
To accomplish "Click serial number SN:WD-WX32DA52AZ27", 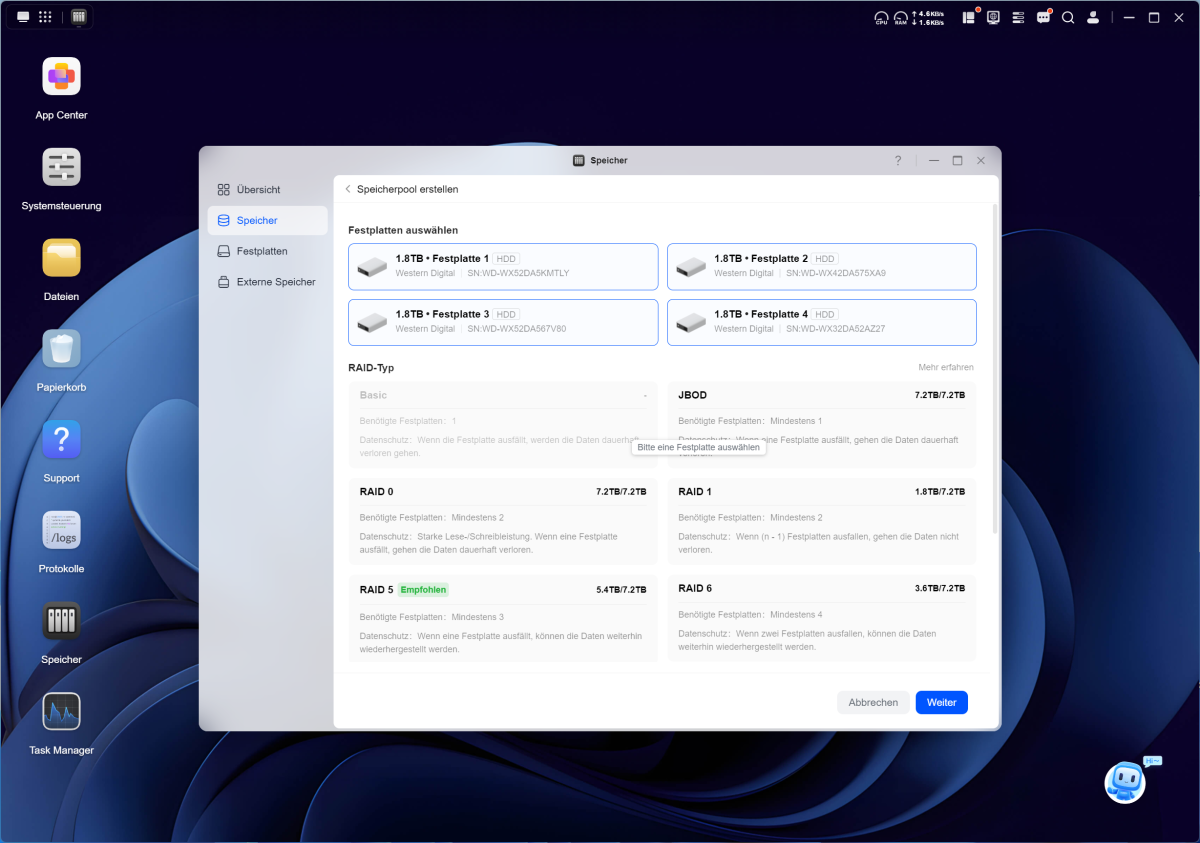I will 836,329.
